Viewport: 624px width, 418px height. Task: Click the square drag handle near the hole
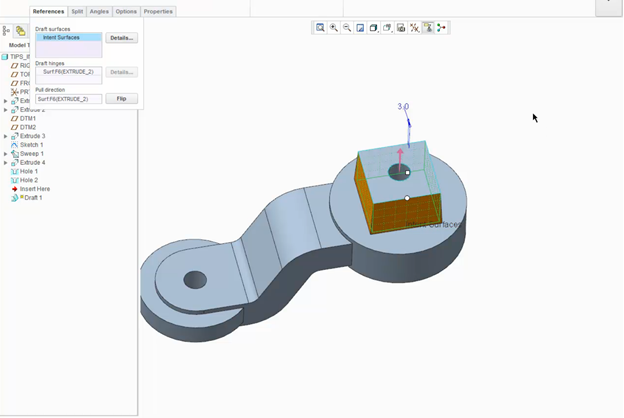pyautogui.click(x=407, y=173)
